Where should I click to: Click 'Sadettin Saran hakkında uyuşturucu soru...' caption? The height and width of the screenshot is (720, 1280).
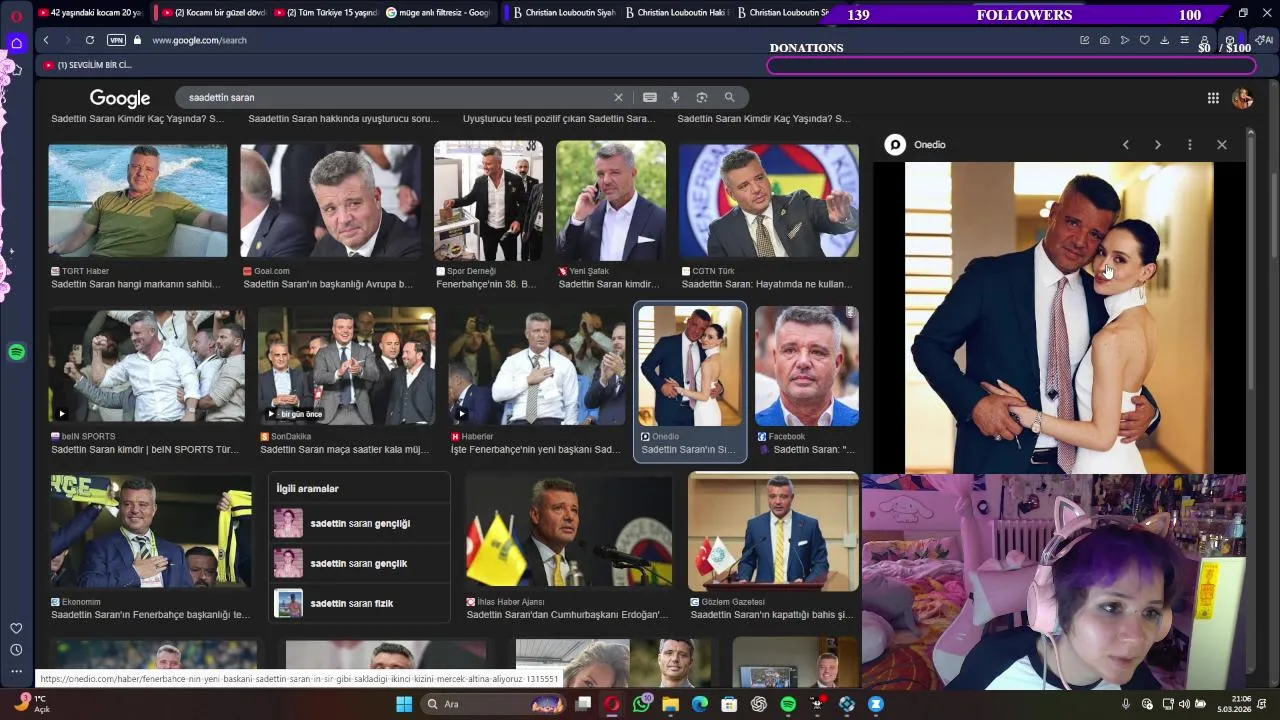click(343, 119)
